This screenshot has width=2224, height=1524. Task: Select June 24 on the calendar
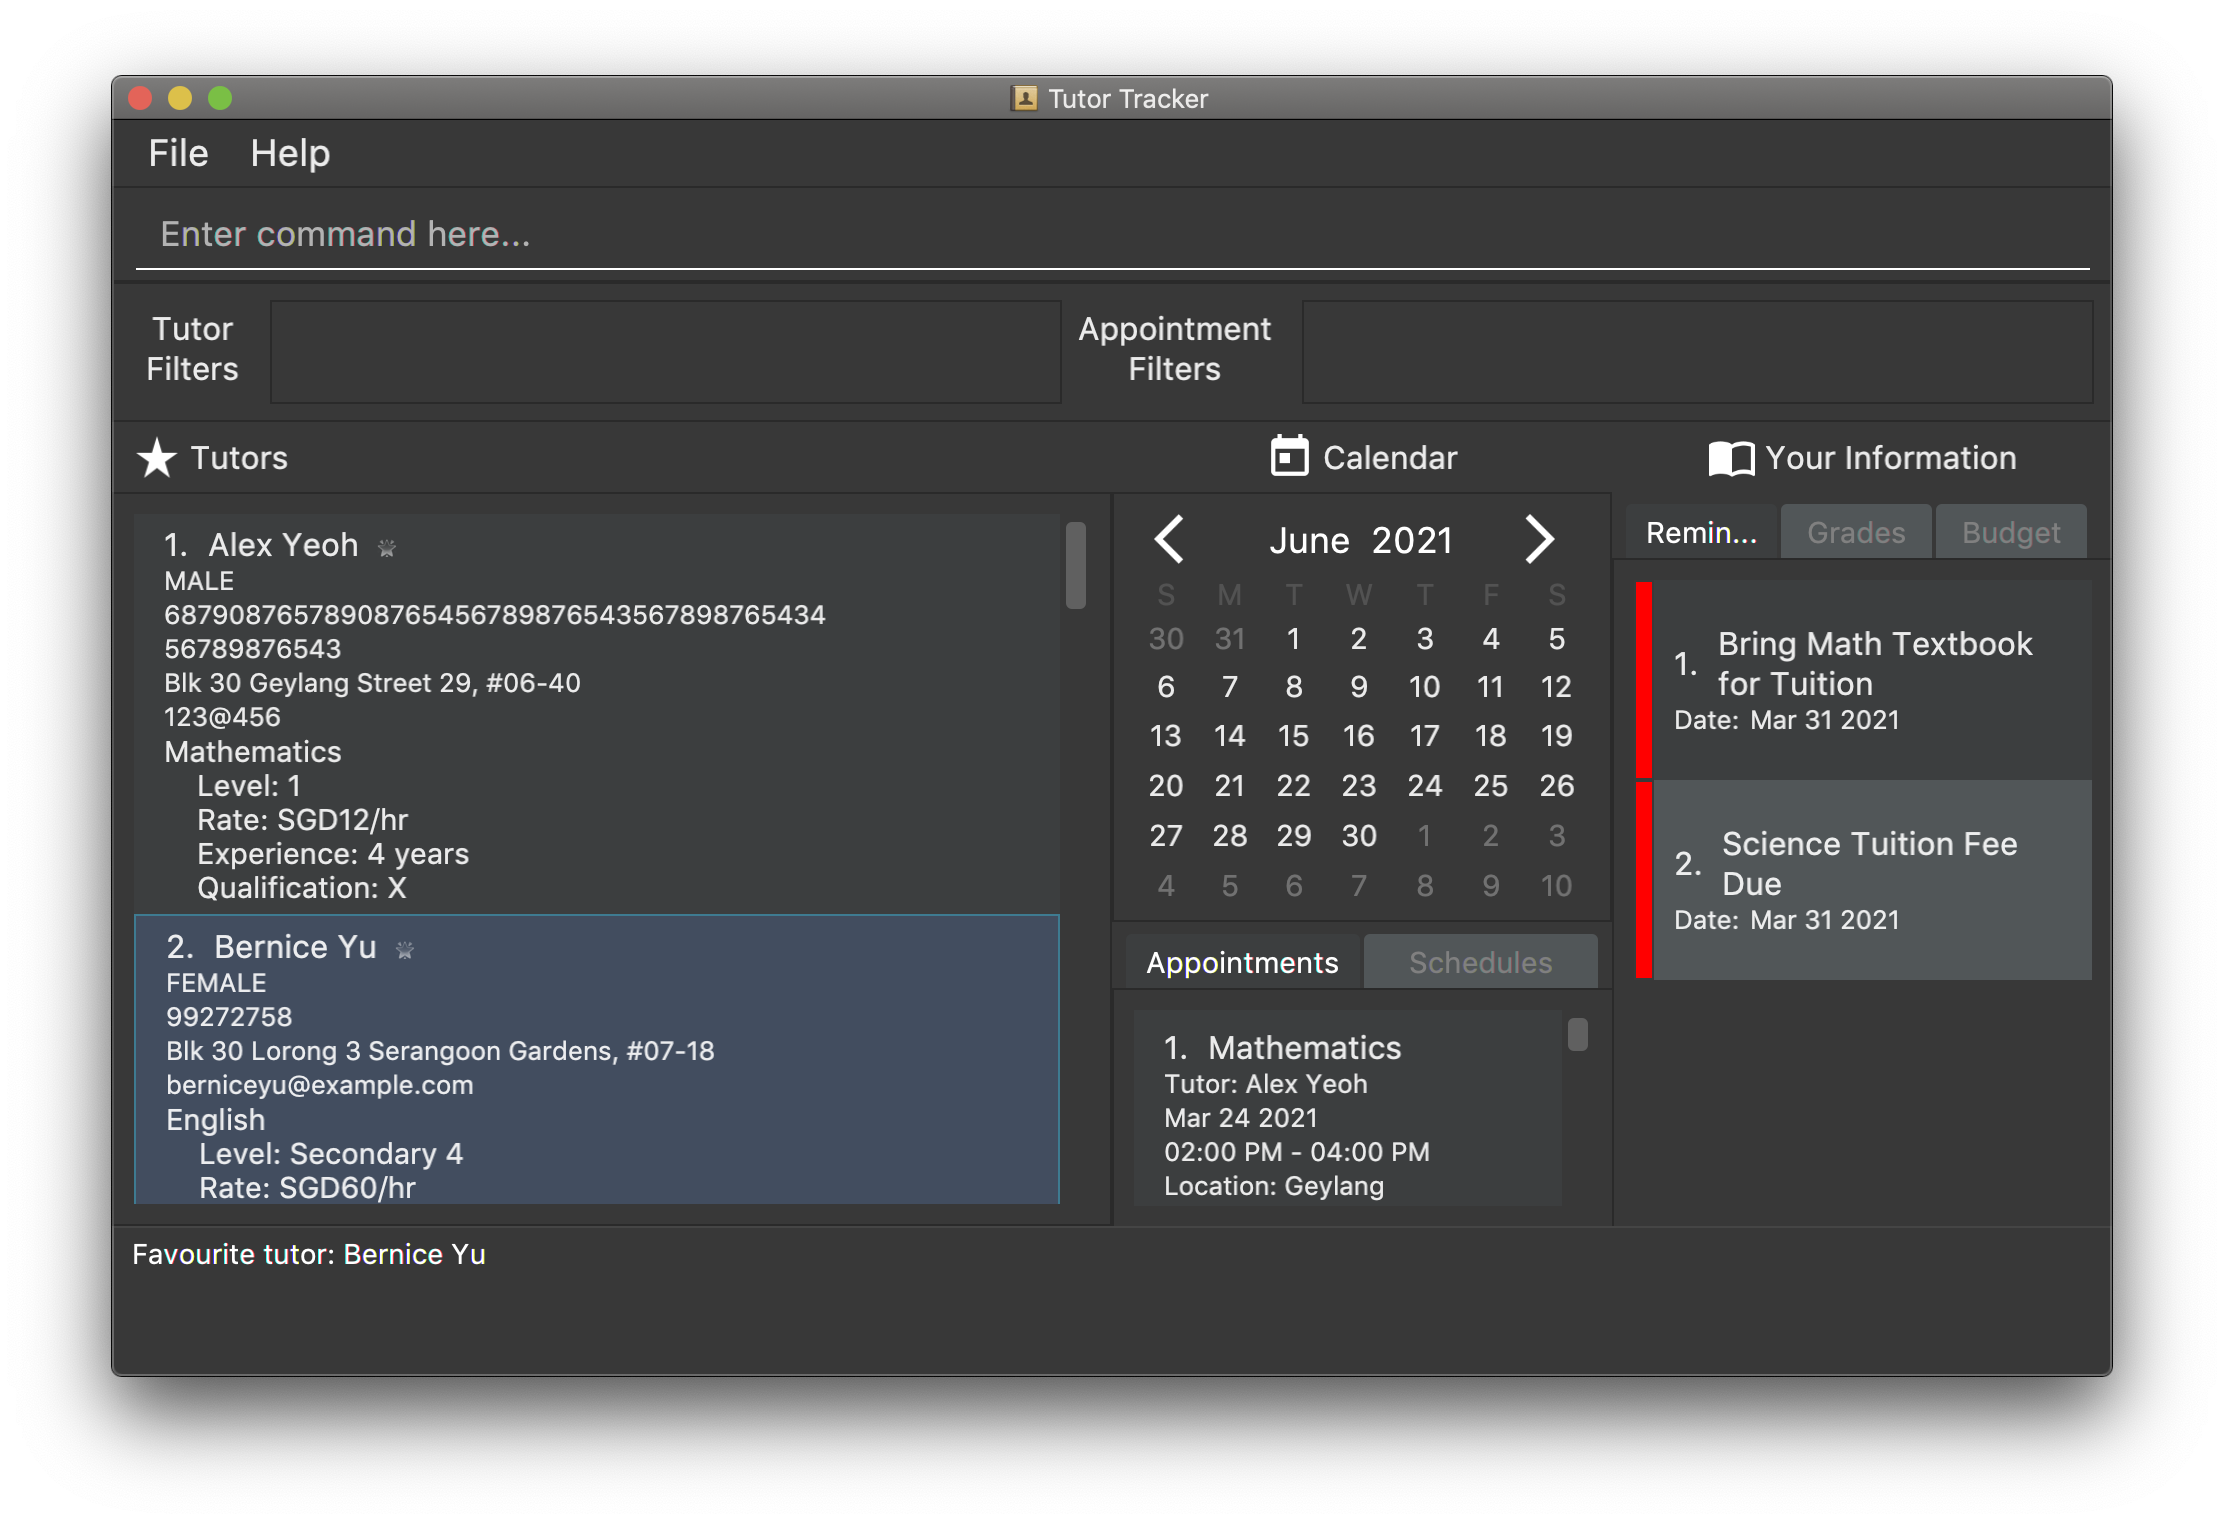tap(1424, 786)
